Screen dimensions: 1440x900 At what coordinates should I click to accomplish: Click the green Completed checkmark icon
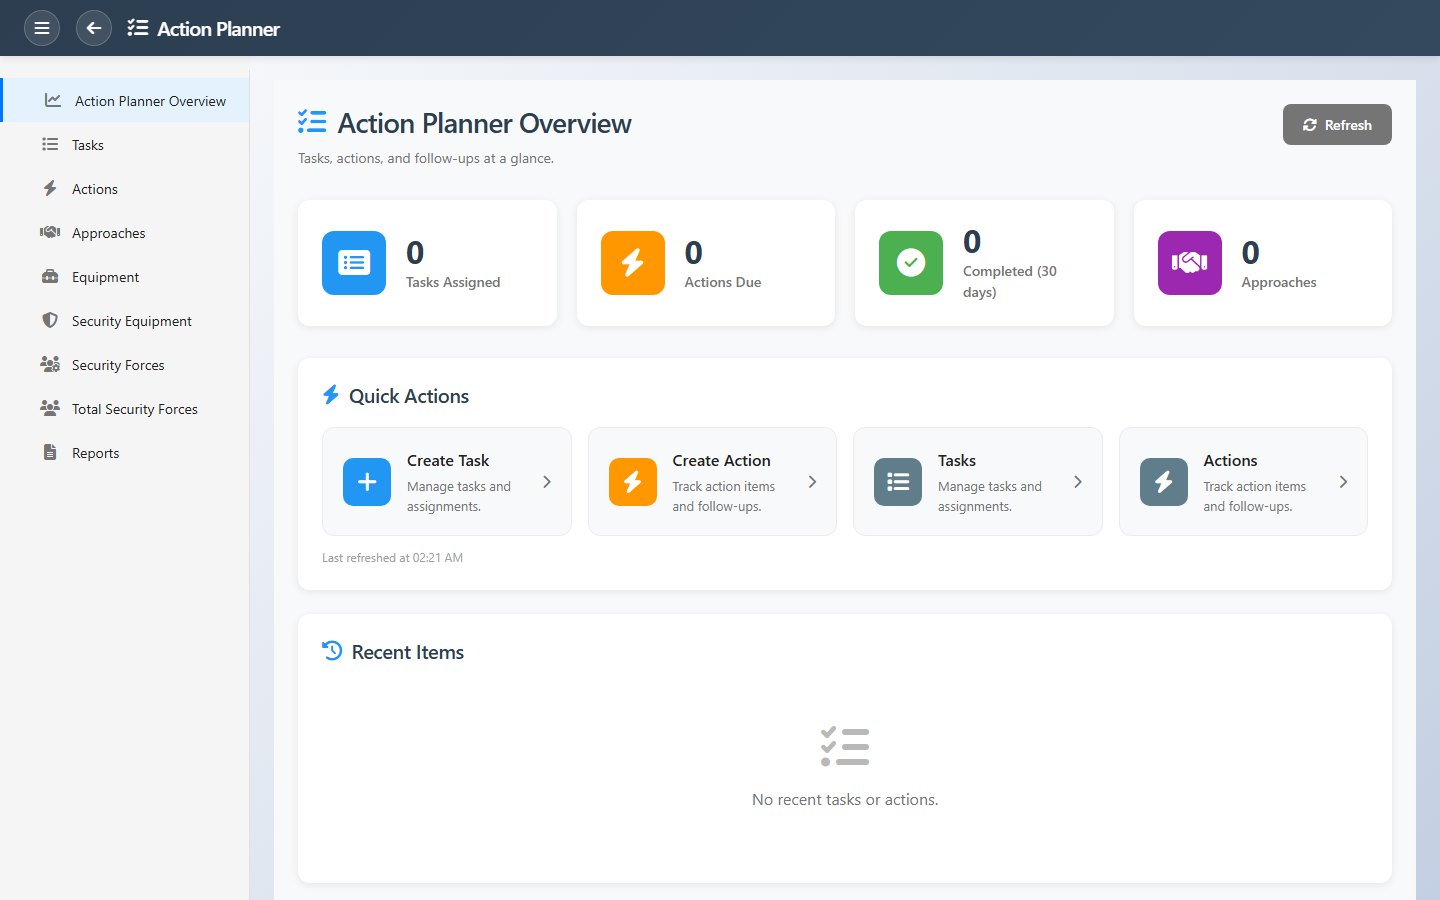pos(910,263)
